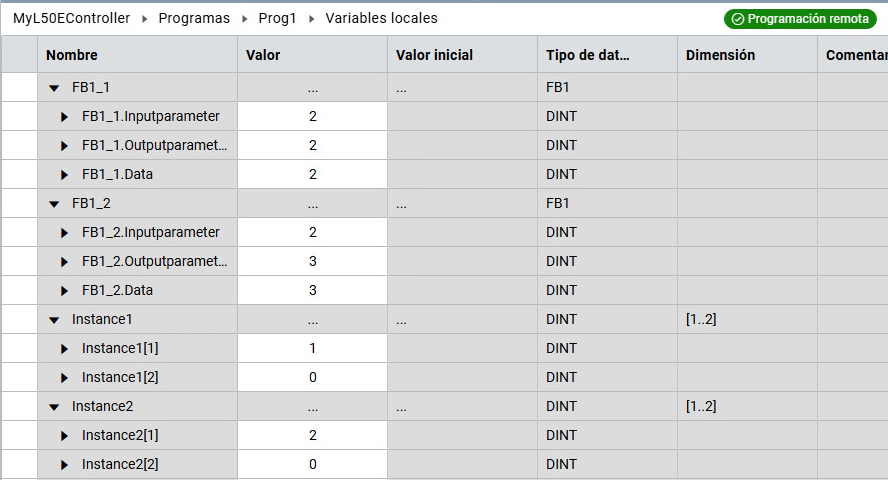Select Prog1 in the breadcrumb

pos(277,18)
